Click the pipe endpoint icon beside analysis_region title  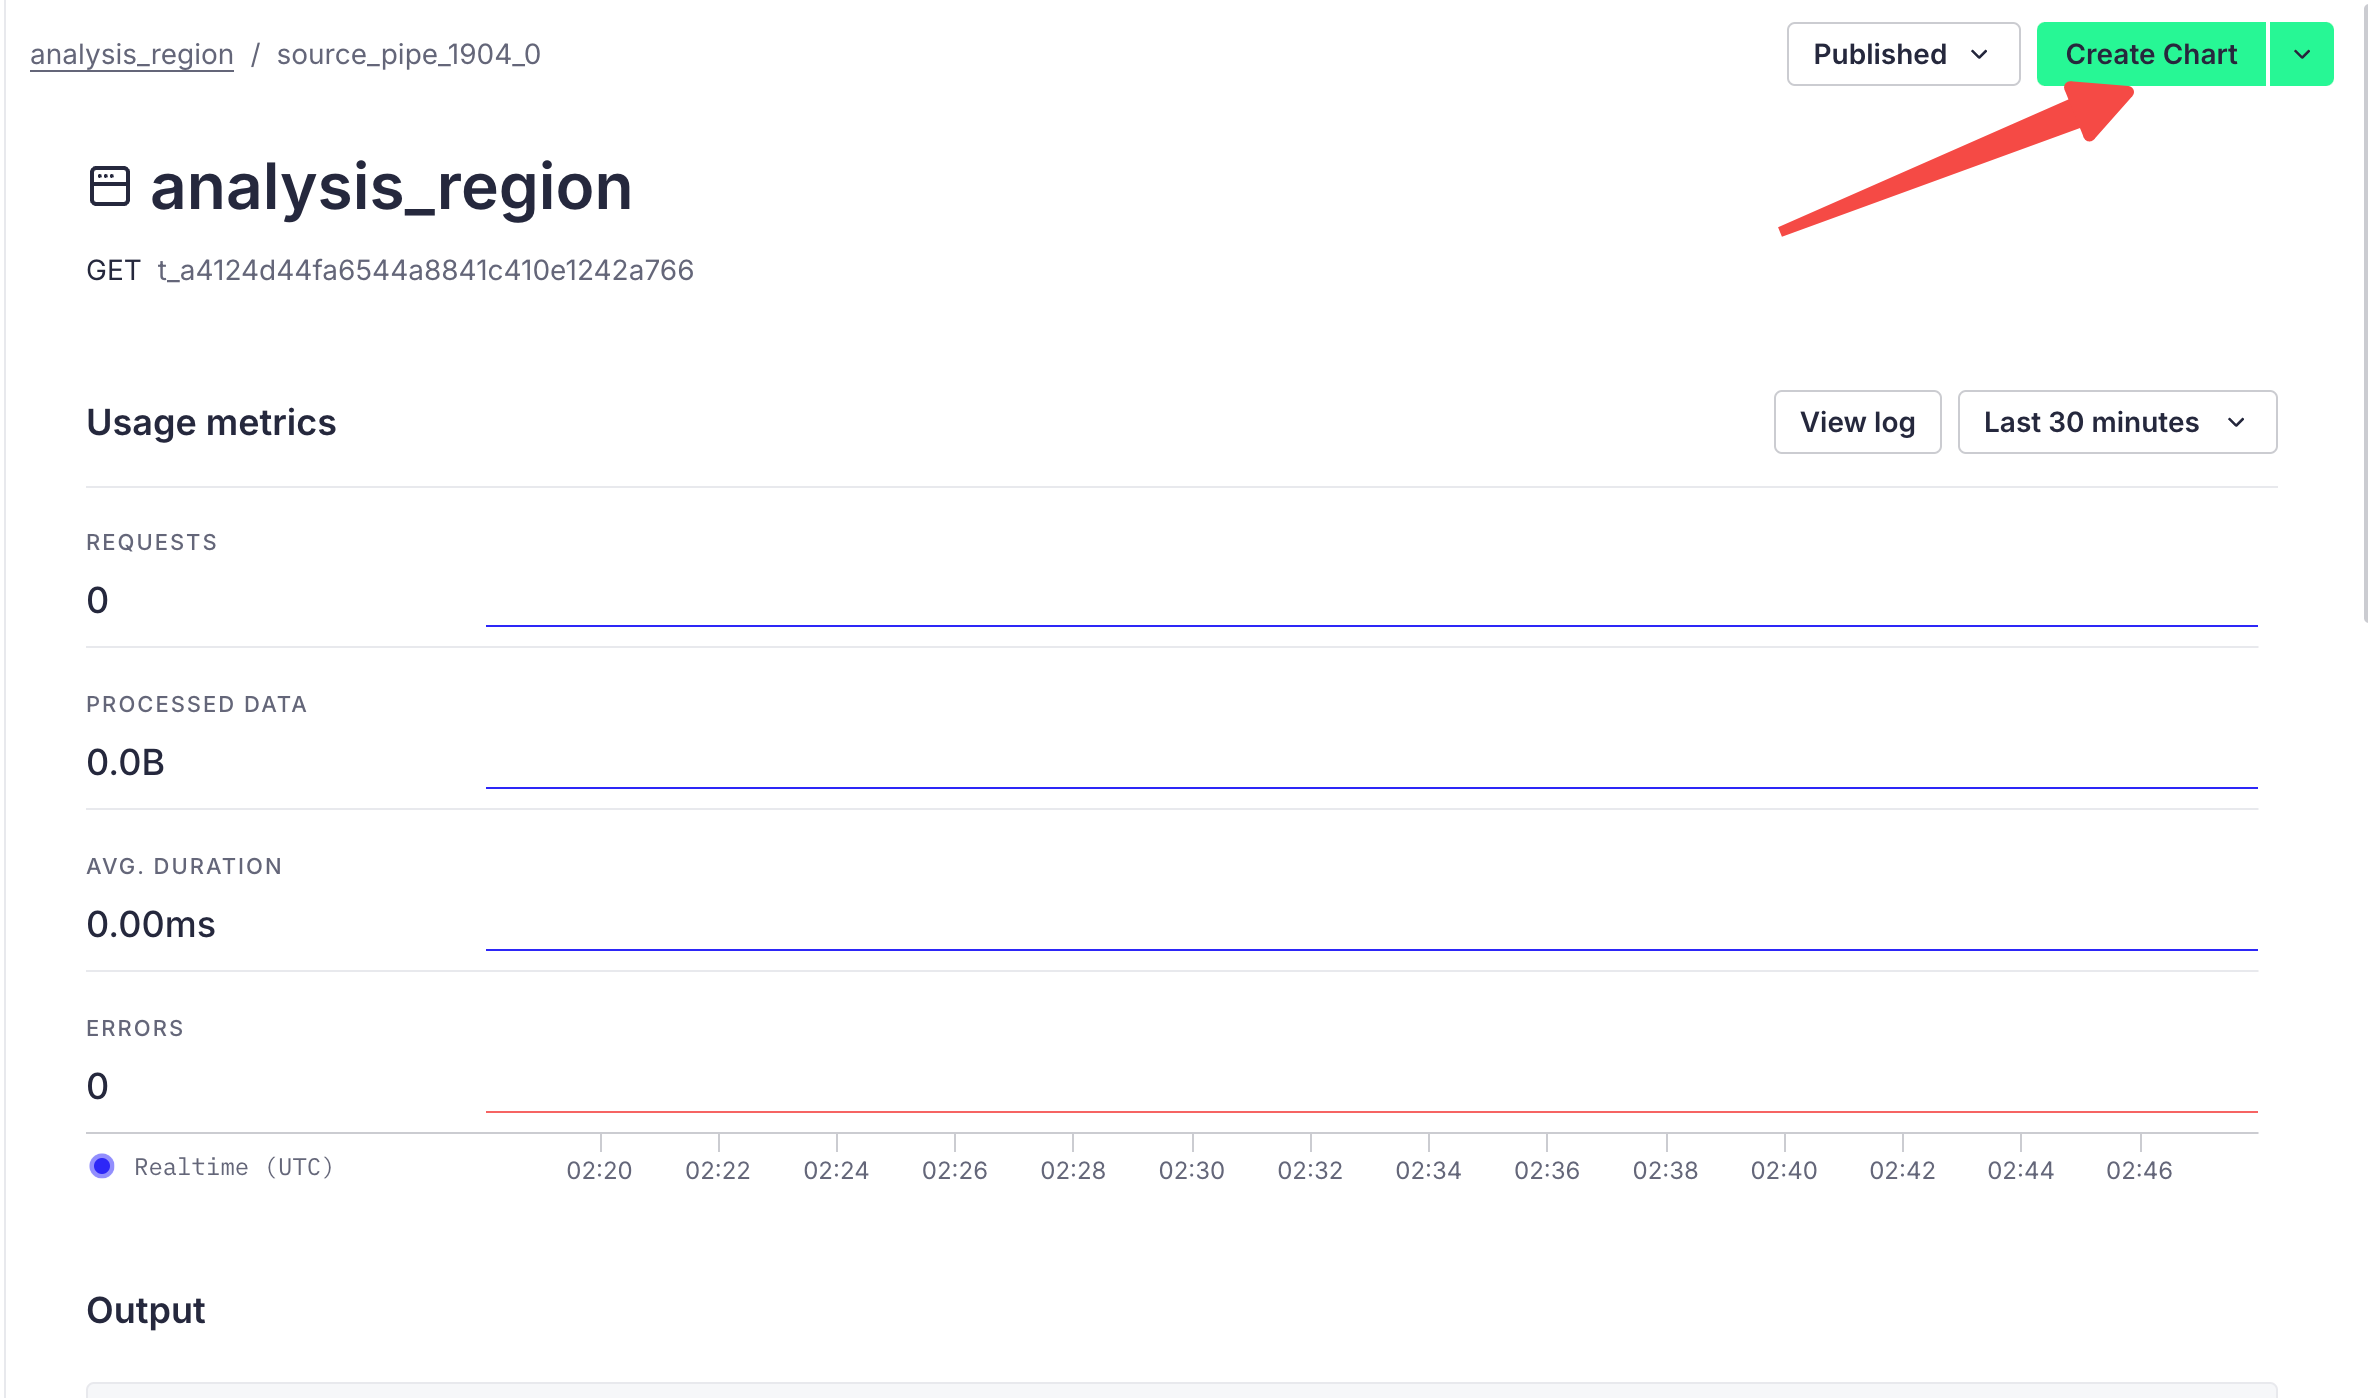pos(109,187)
